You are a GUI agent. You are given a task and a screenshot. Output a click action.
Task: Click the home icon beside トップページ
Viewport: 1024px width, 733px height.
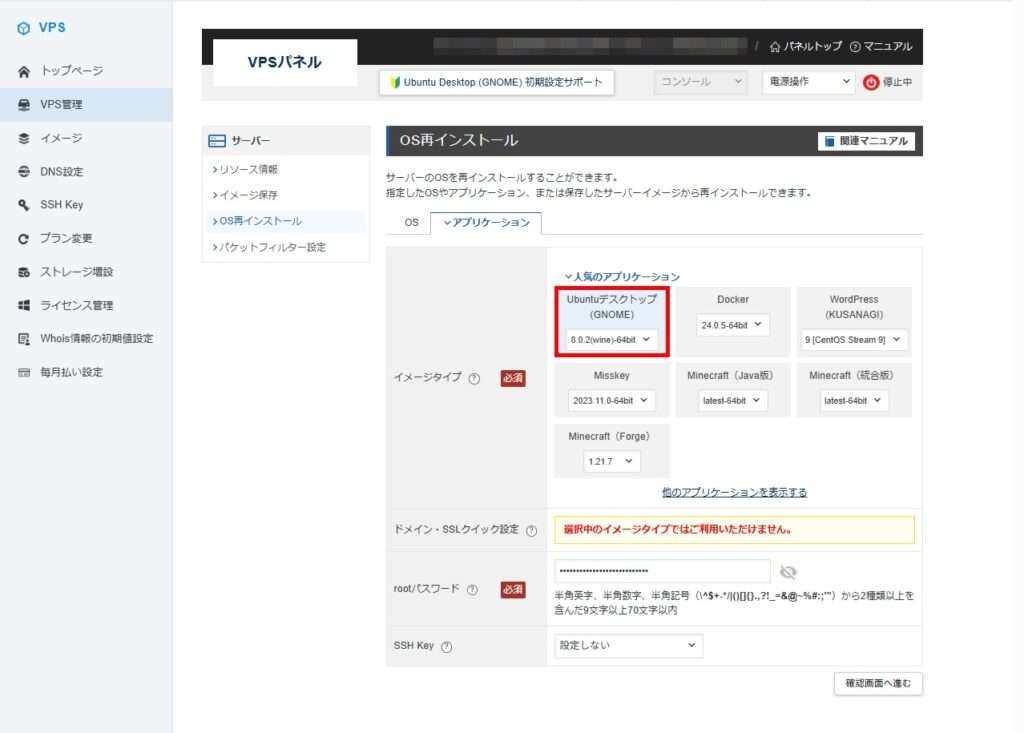pos(24,71)
